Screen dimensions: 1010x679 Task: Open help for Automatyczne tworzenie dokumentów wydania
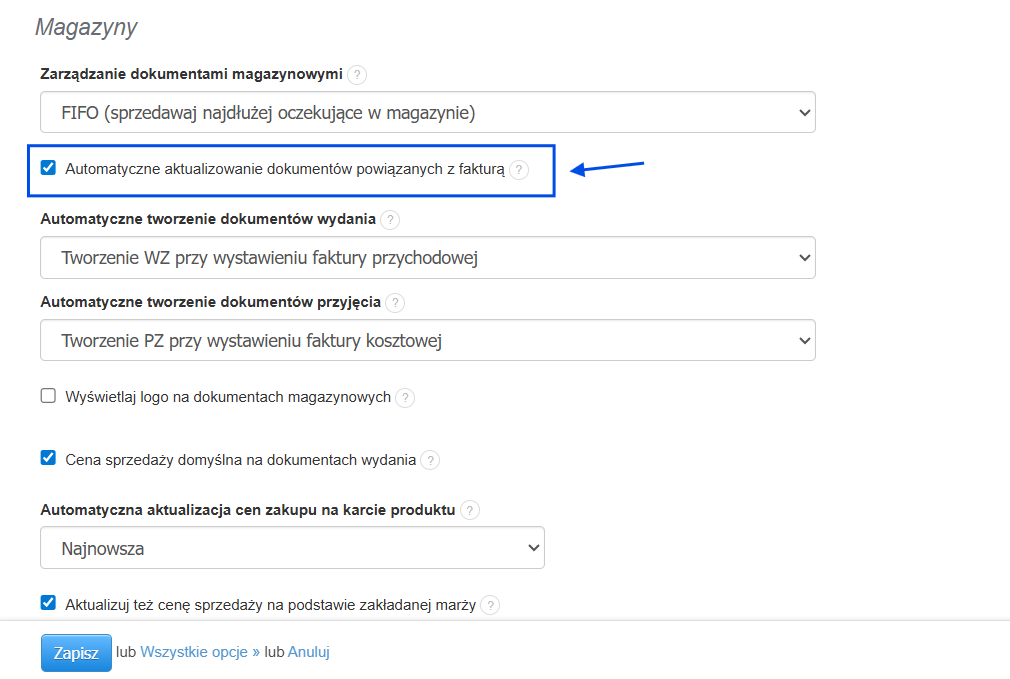[x=390, y=220]
